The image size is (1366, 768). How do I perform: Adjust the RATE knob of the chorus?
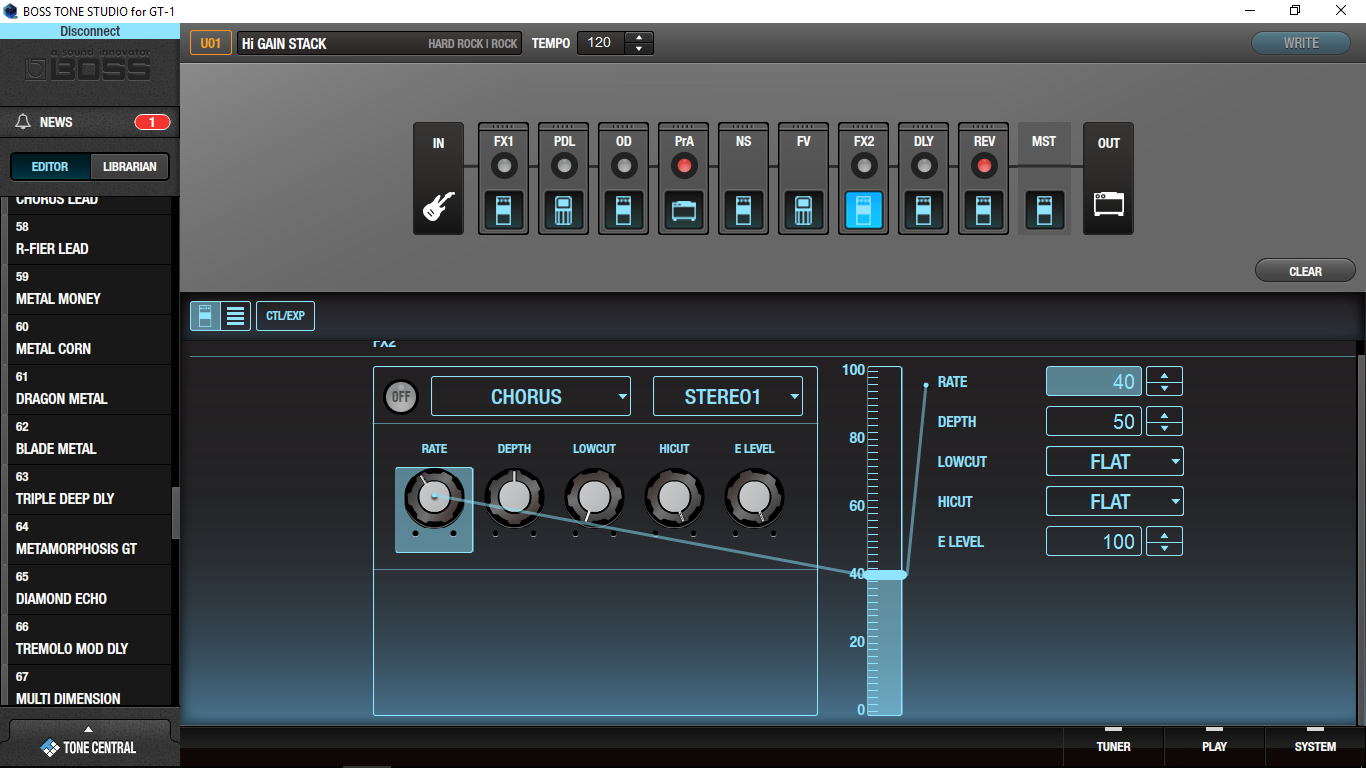(x=434, y=497)
